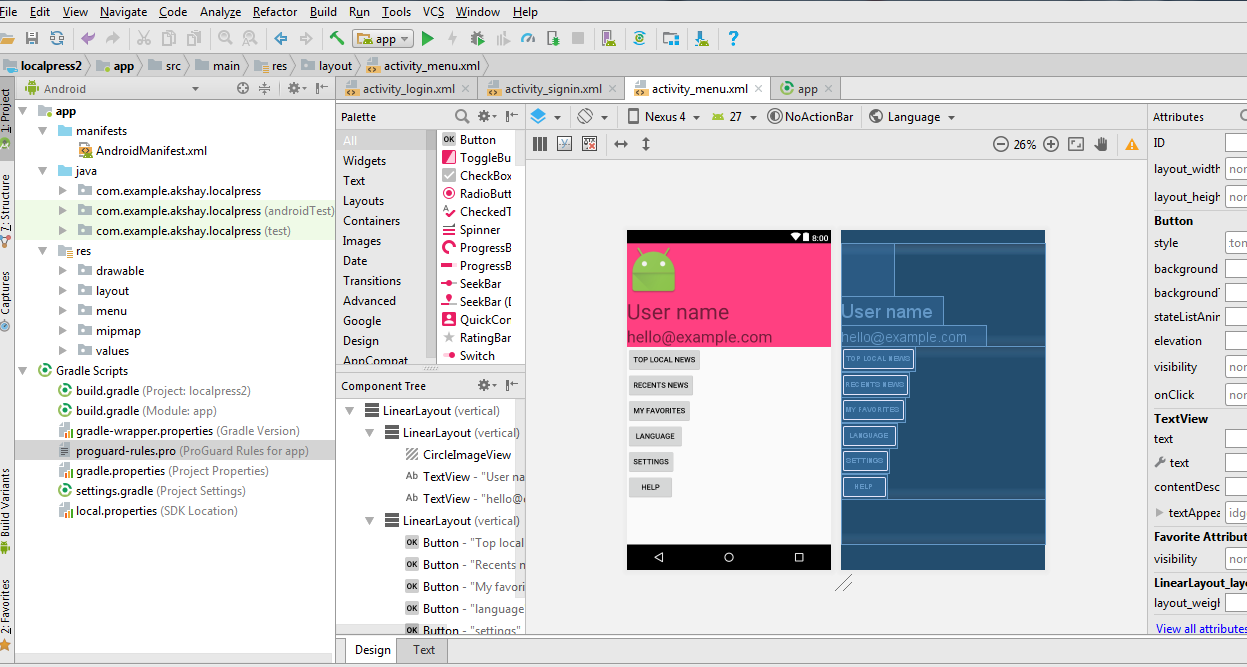
Task: Close the activity_menu.xml tab
Action: (758, 88)
